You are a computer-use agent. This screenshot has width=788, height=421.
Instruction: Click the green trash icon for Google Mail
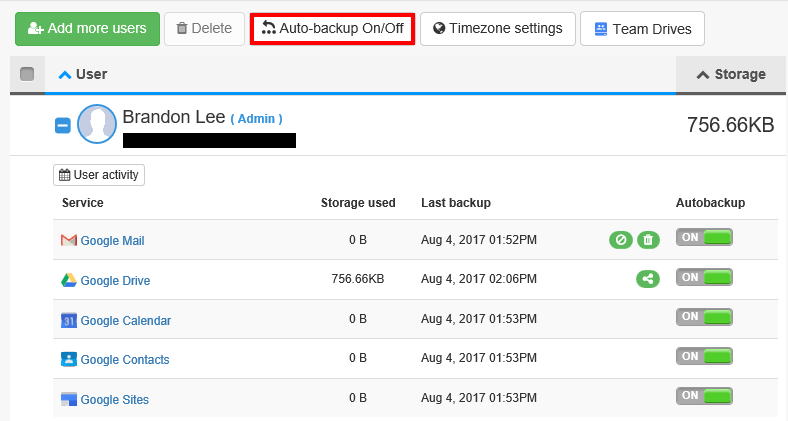pyautogui.click(x=649, y=239)
